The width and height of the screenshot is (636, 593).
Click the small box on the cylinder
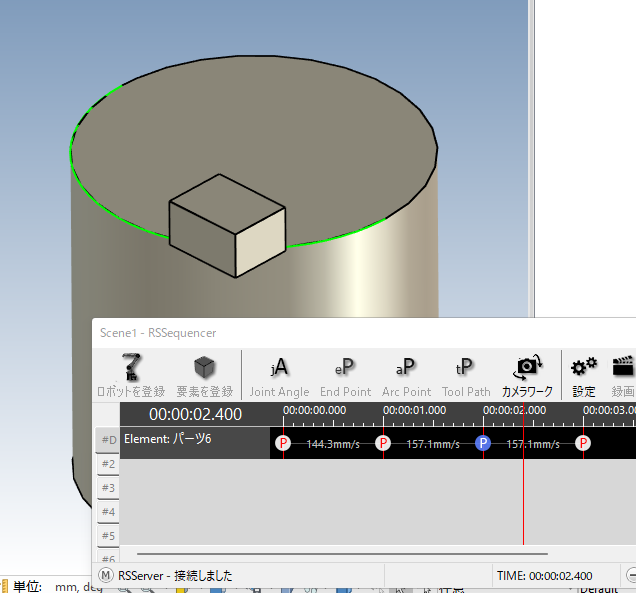coord(226,225)
